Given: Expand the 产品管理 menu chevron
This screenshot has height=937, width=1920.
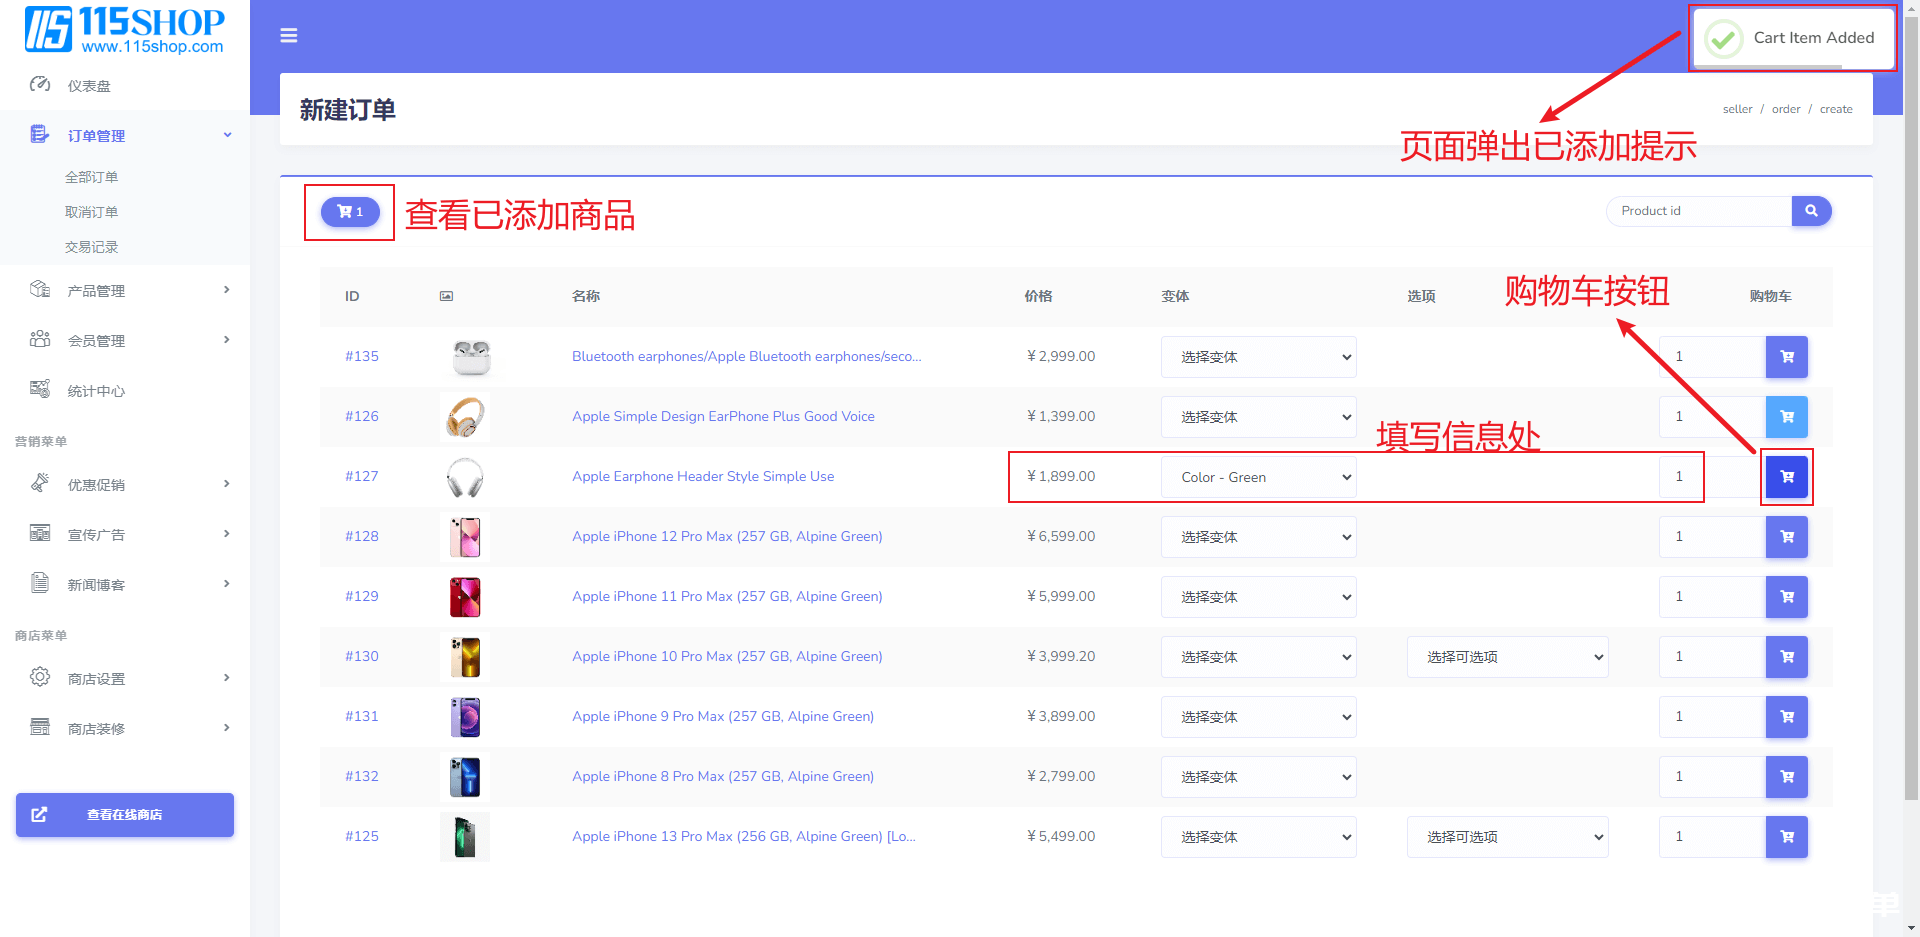Looking at the screenshot, I should (x=227, y=290).
